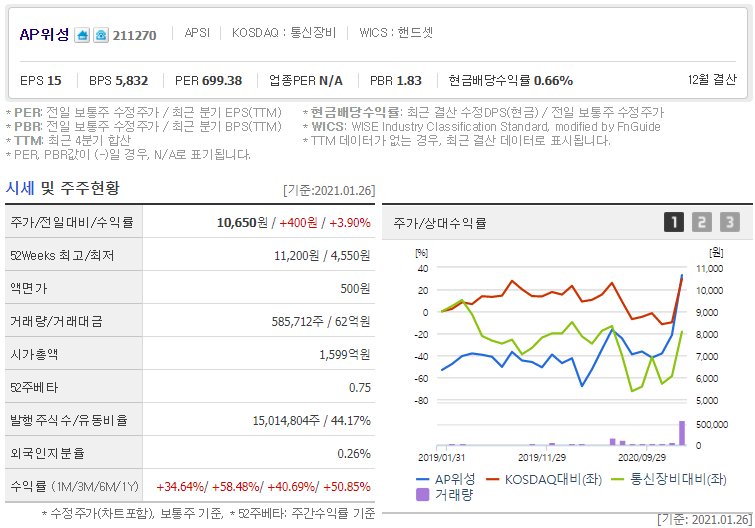Click the 발행주식수/유동비율 row label
This screenshot has width=755, height=528.
point(69,421)
